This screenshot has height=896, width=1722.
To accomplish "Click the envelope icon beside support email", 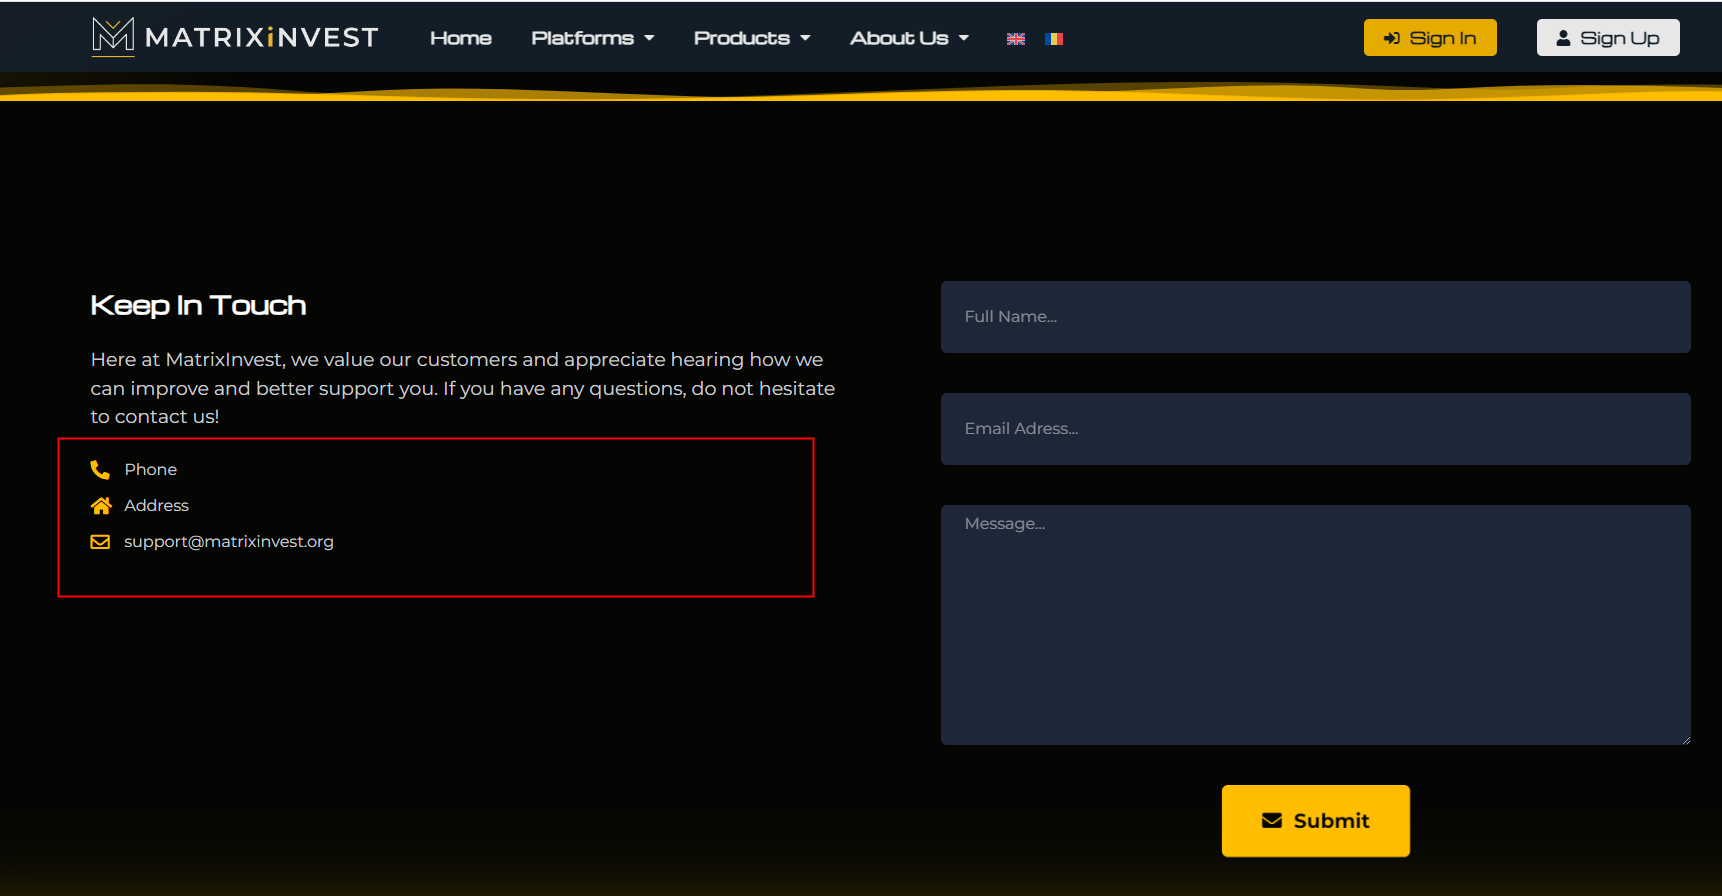I will pyautogui.click(x=100, y=541).
